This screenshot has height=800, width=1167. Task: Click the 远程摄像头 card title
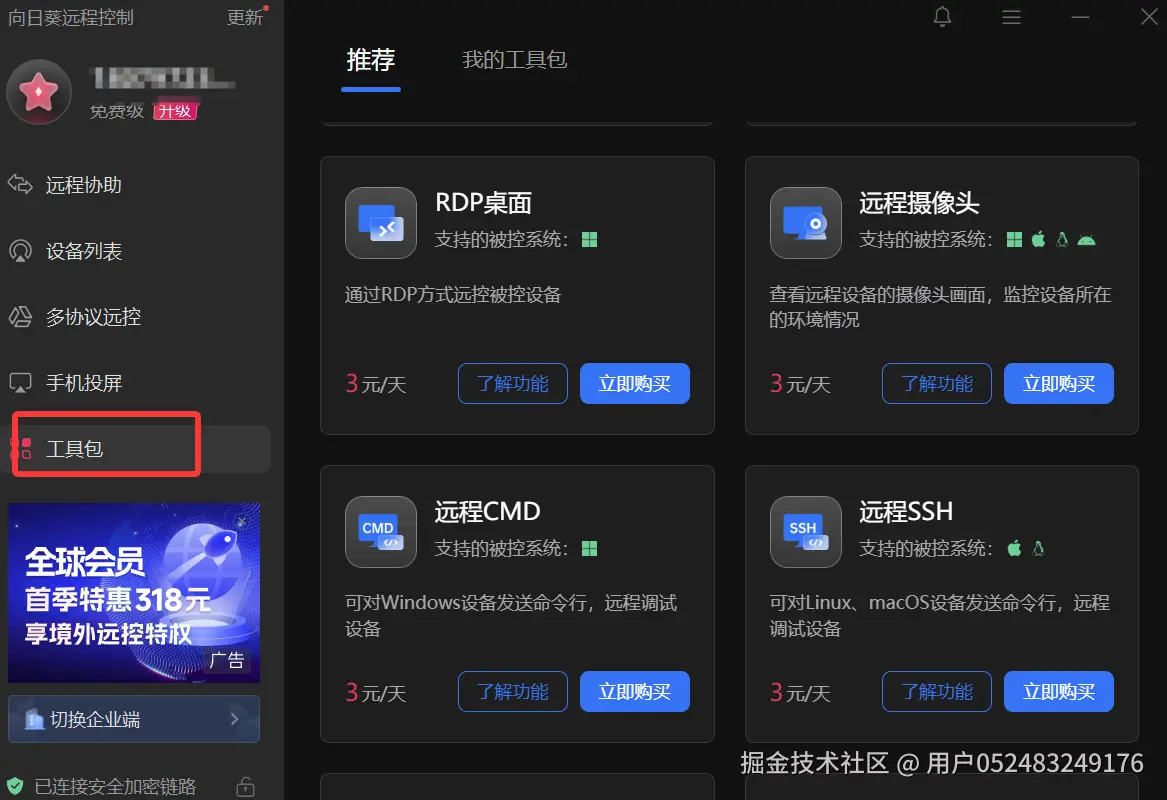[919, 202]
